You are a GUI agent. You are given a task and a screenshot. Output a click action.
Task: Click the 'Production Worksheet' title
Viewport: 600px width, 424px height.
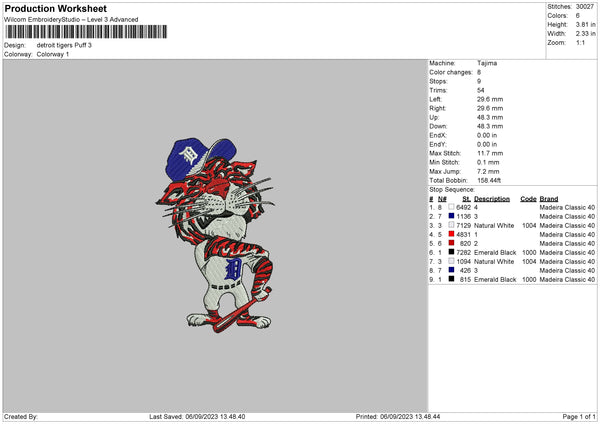55,8
